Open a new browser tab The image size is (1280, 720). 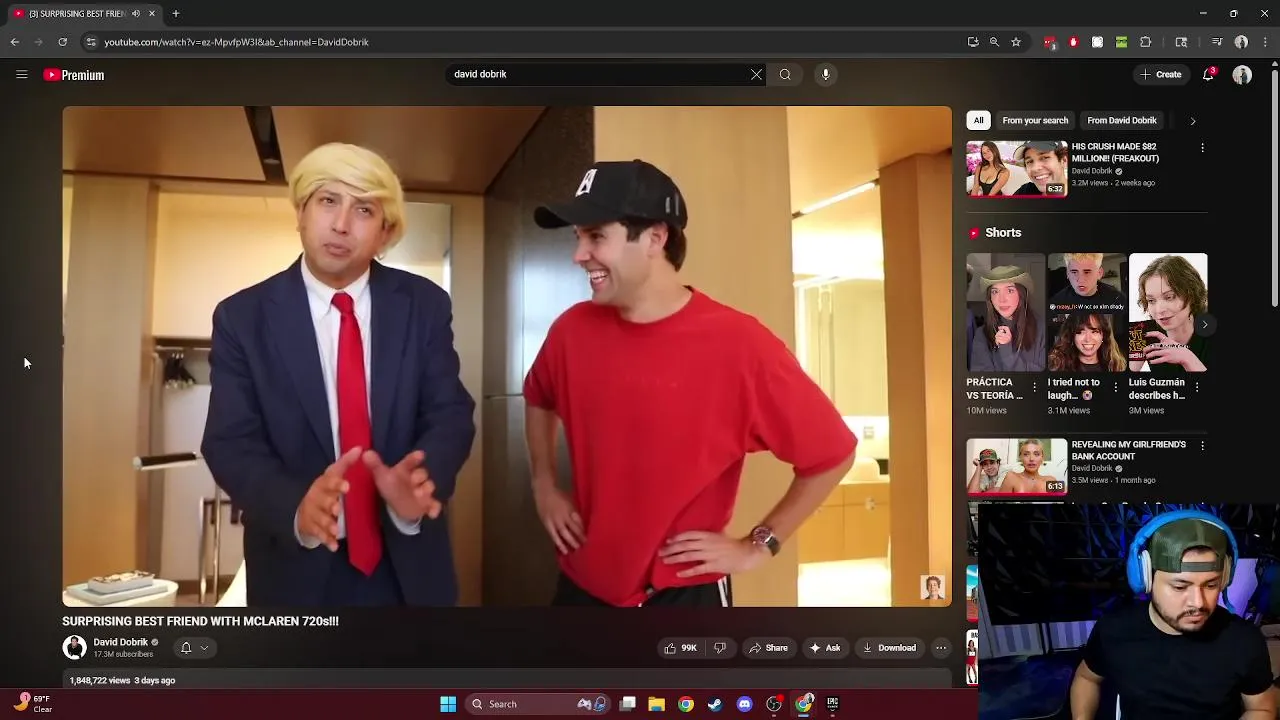[175, 13]
